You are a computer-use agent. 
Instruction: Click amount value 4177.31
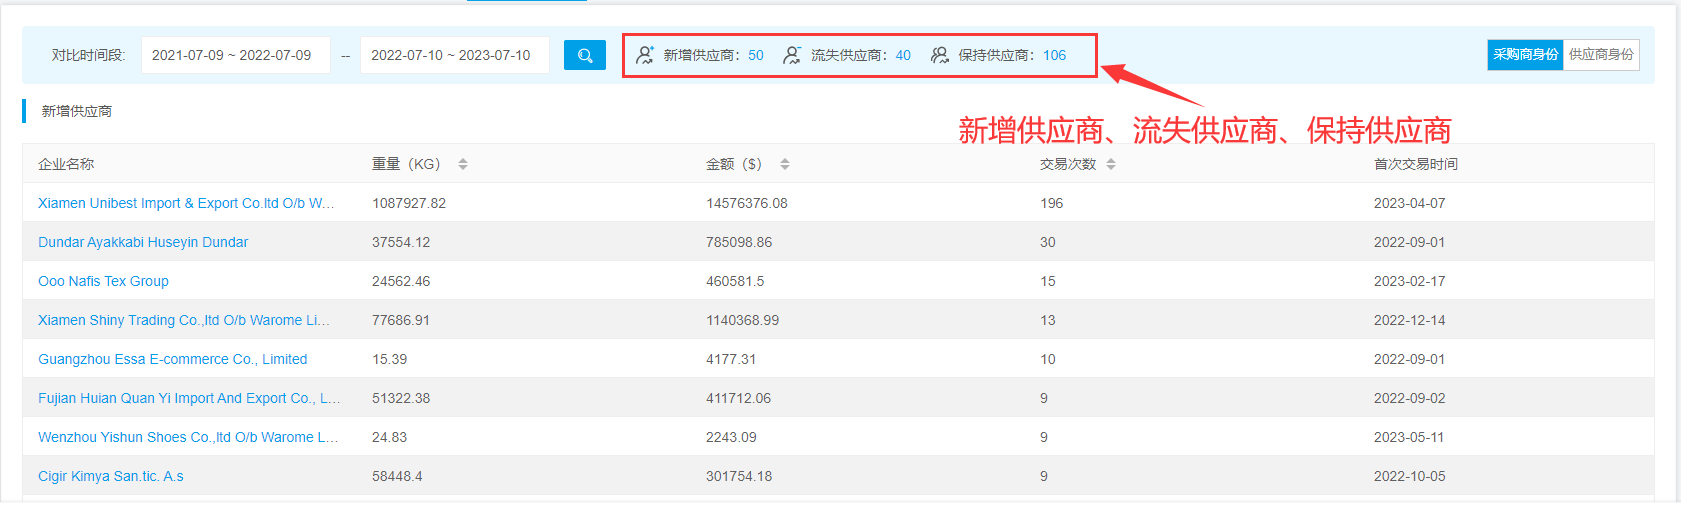pos(731,359)
